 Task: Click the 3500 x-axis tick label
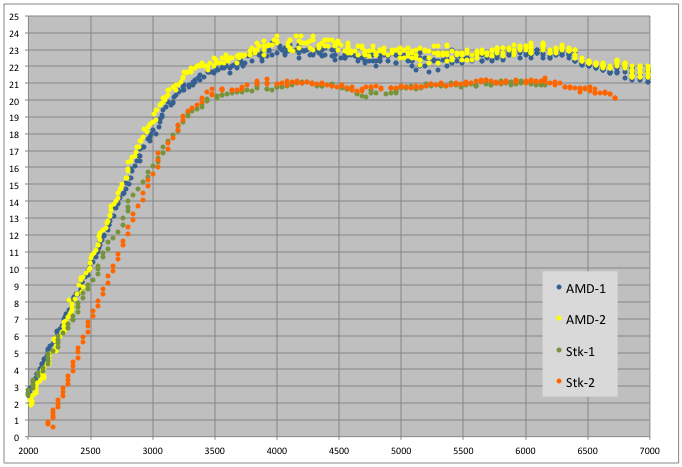[x=214, y=451]
